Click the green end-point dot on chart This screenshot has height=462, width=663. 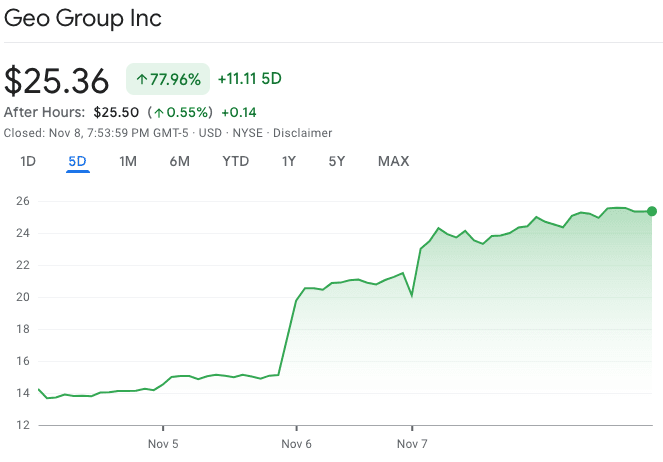point(652,211)
